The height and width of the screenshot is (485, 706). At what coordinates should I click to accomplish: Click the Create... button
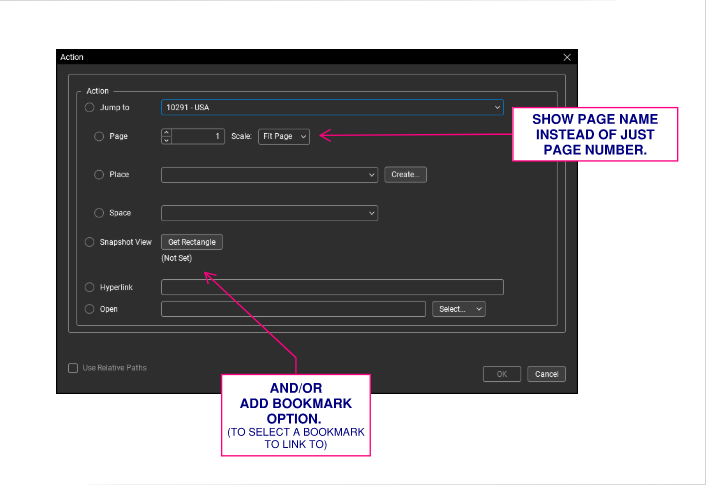(405, 175)
